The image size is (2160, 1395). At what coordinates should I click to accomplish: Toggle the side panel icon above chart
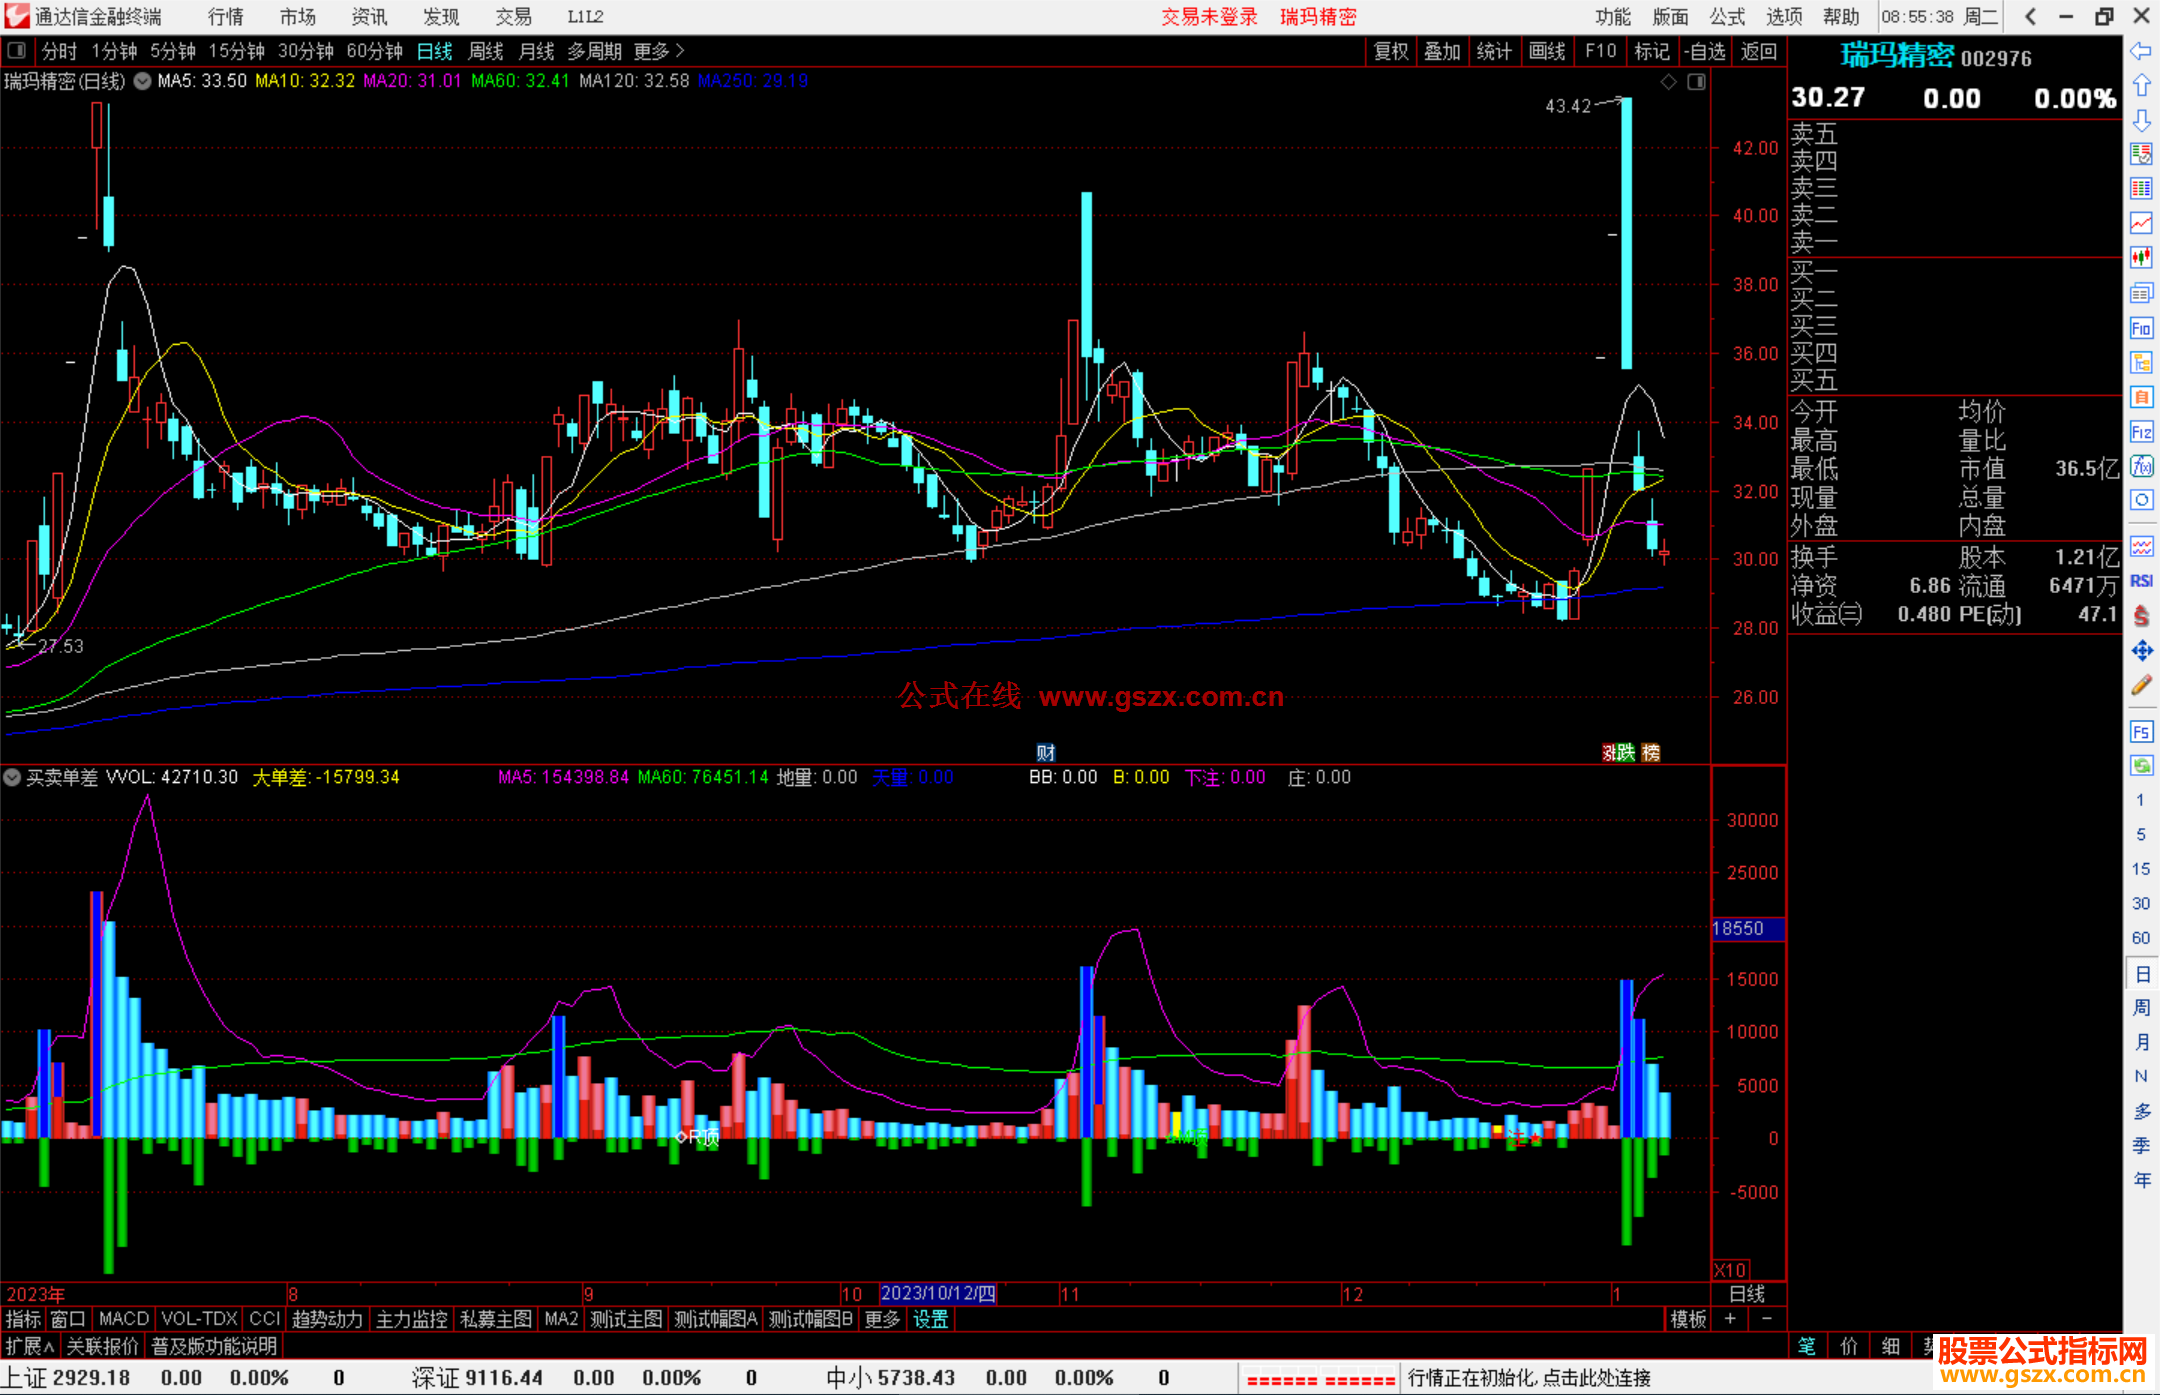[x=1696, y=82]
